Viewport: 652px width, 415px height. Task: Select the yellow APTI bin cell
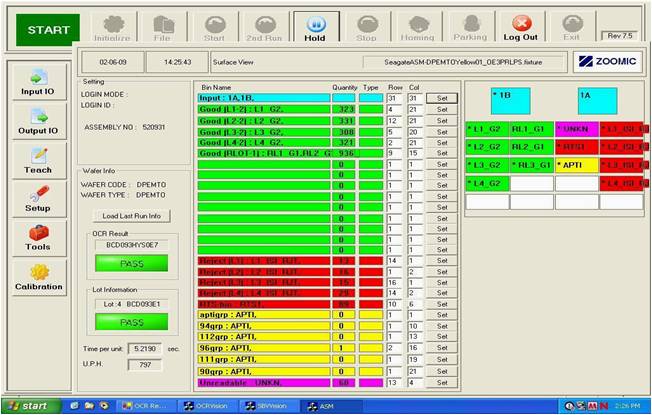(576, 165)
